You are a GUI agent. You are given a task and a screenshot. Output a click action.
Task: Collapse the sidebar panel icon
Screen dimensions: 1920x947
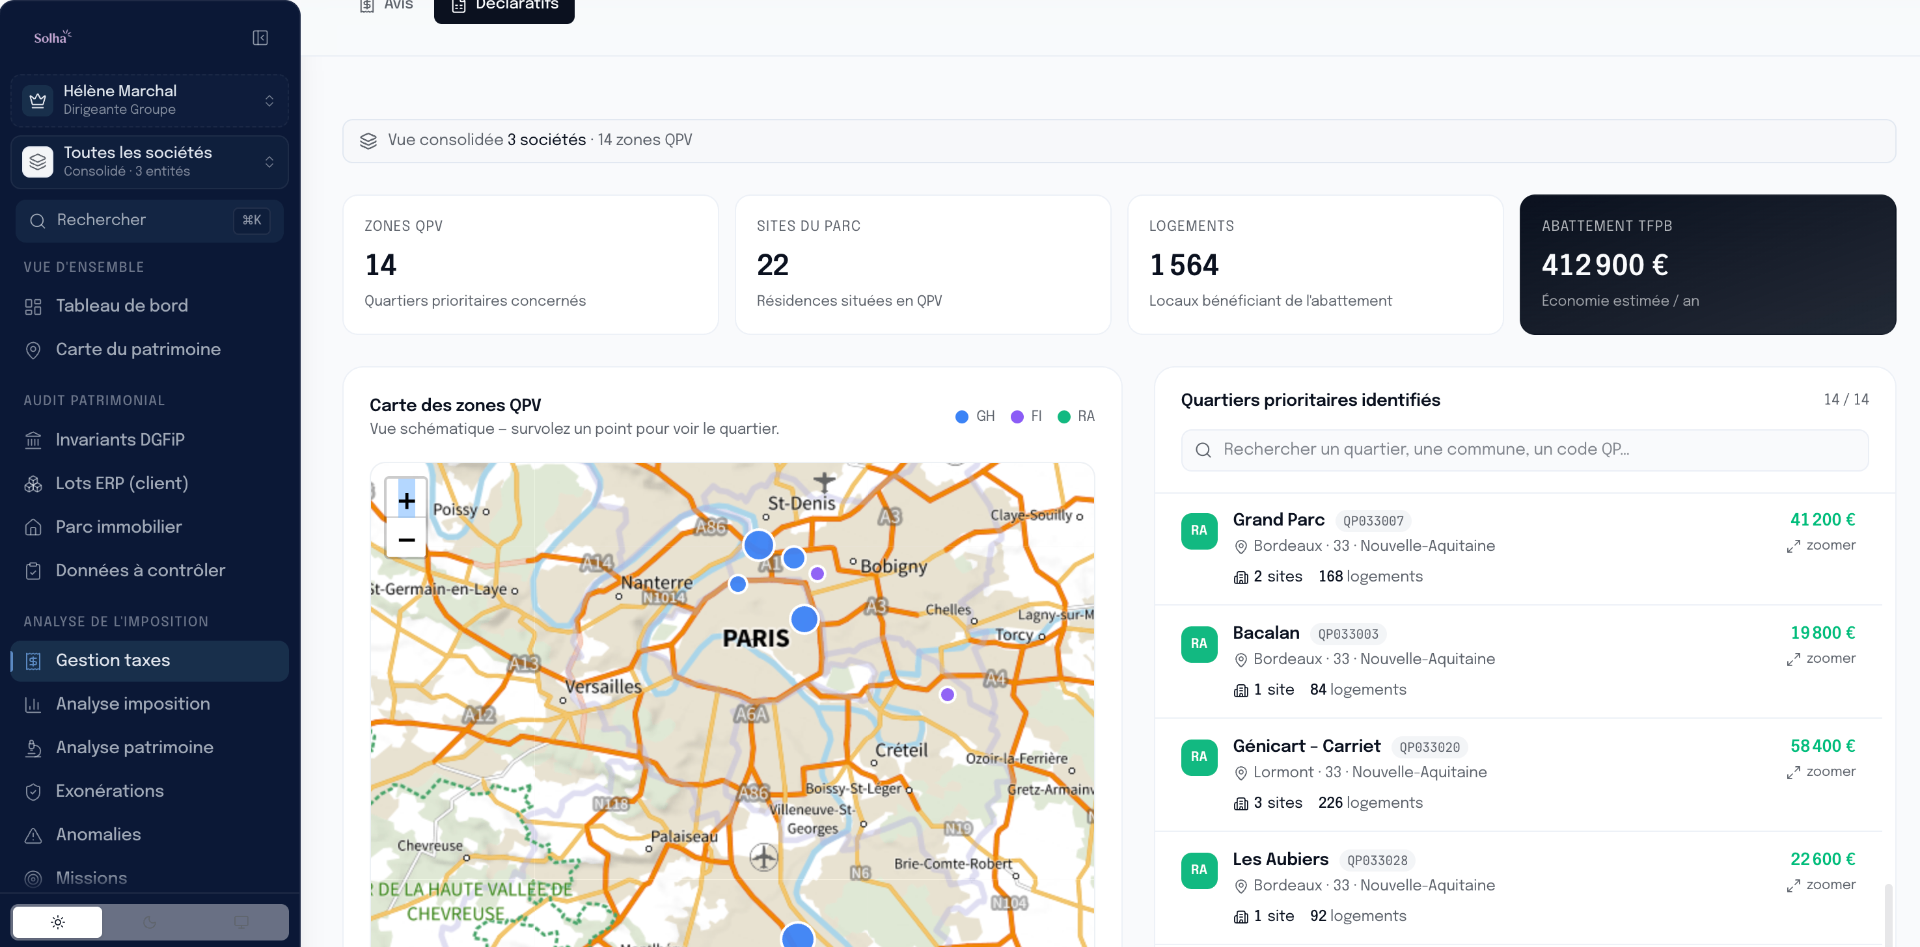[260, 38]
